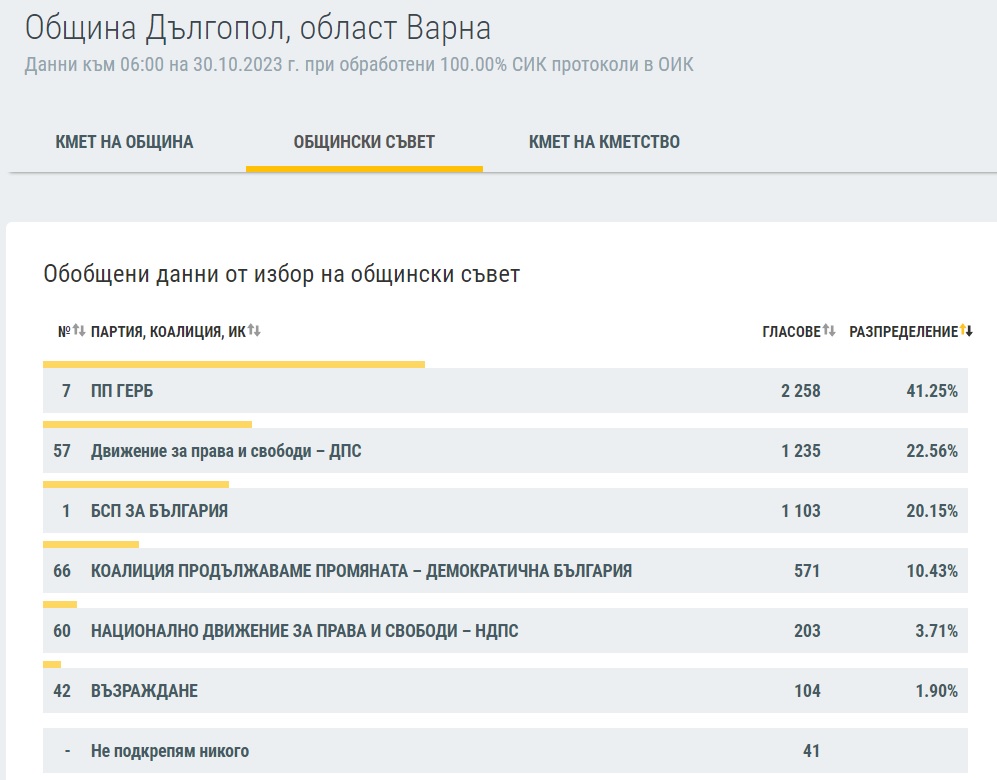Click the ПП ГЕРБ yellow percentage bar
This screenshot has height=780, width=997.
click(x=234, y=364)
